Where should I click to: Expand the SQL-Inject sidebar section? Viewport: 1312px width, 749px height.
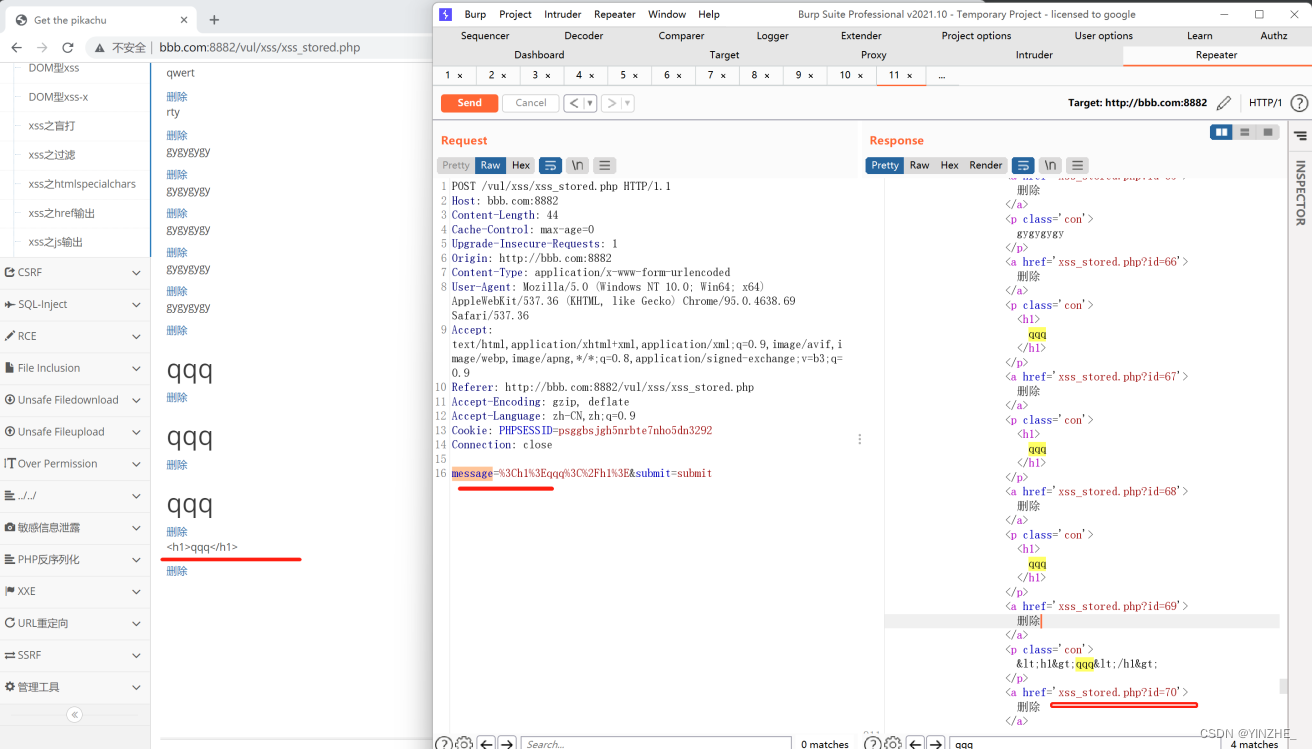(x=75, y=304)
